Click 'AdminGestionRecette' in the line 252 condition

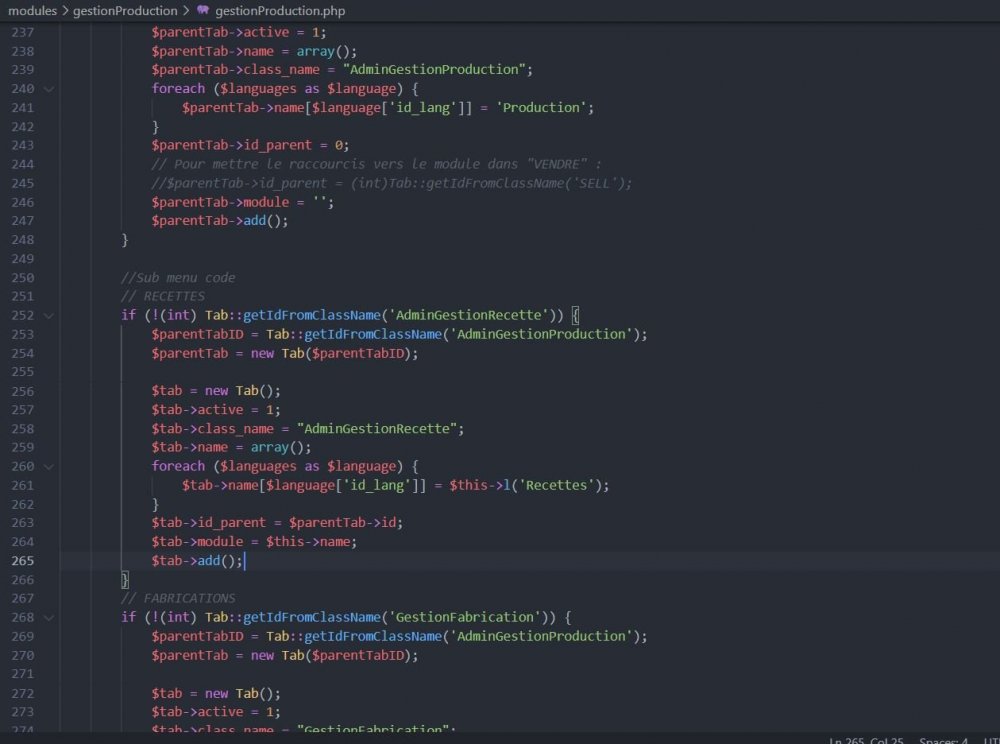click(469, 316)
